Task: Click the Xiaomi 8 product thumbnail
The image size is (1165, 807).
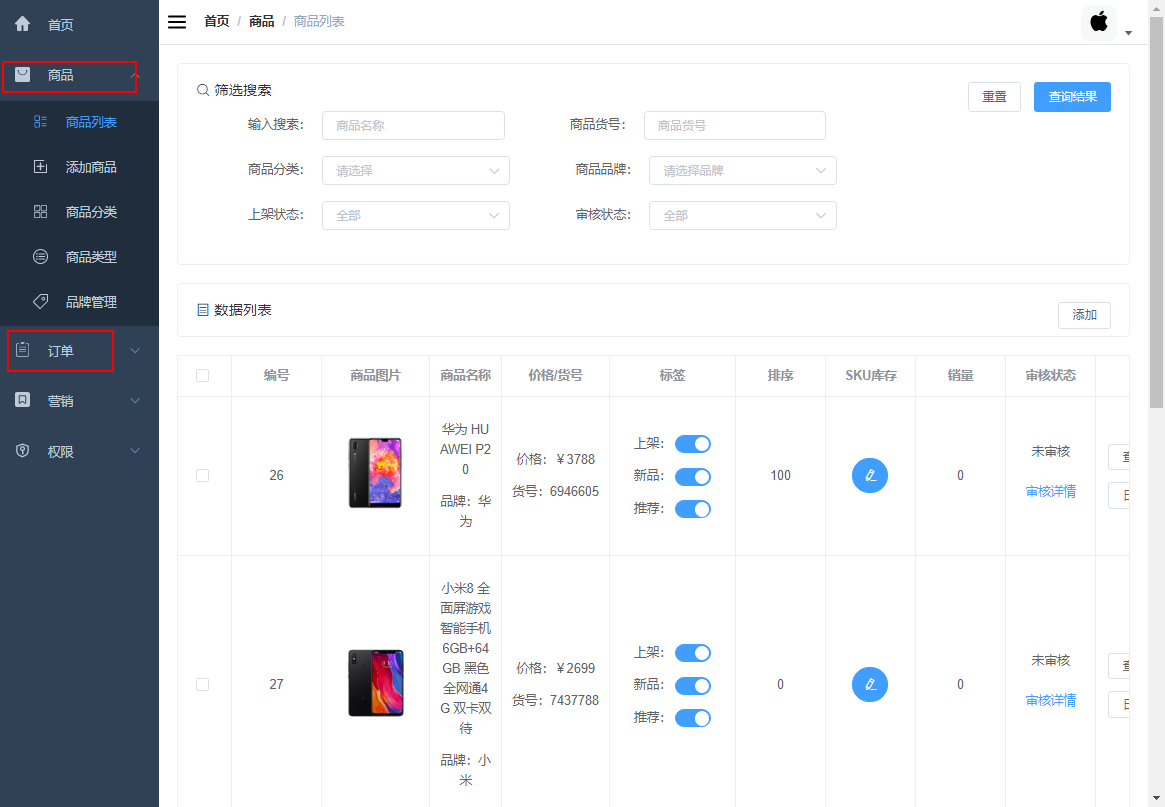Action: 376,683
